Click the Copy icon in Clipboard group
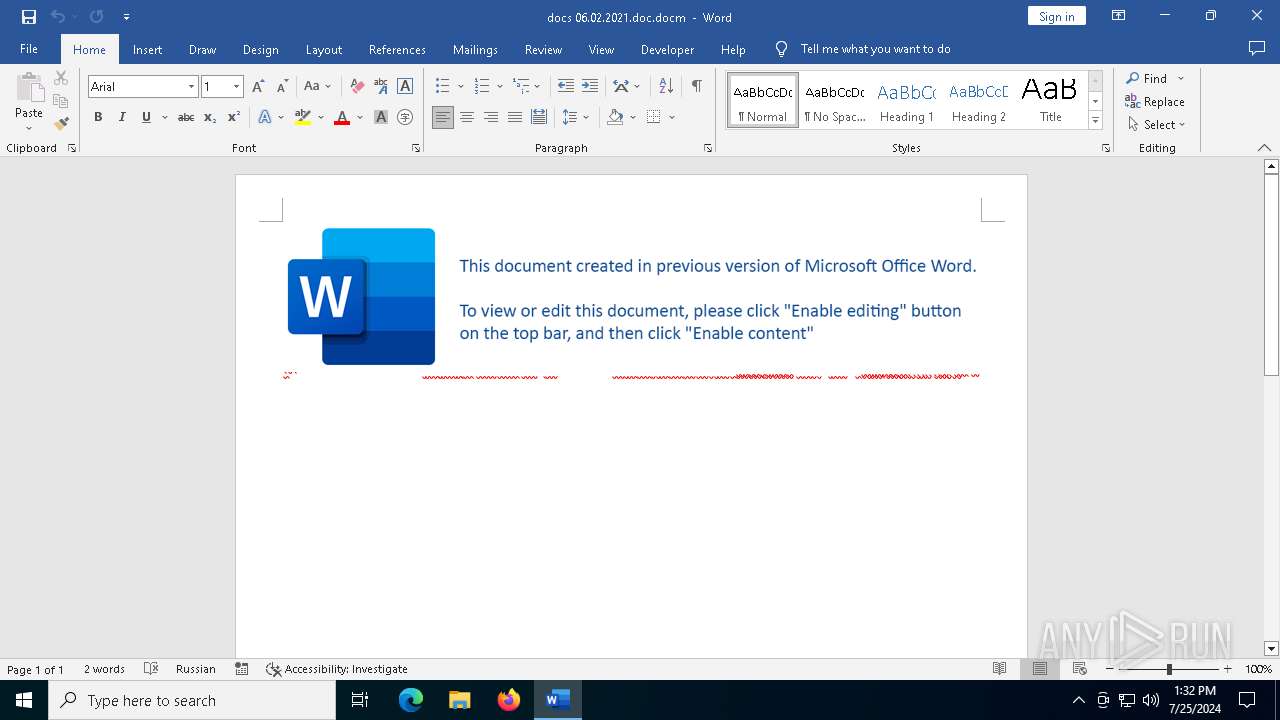This screenshot has width=1280, height=720. (x=61, y=101)
